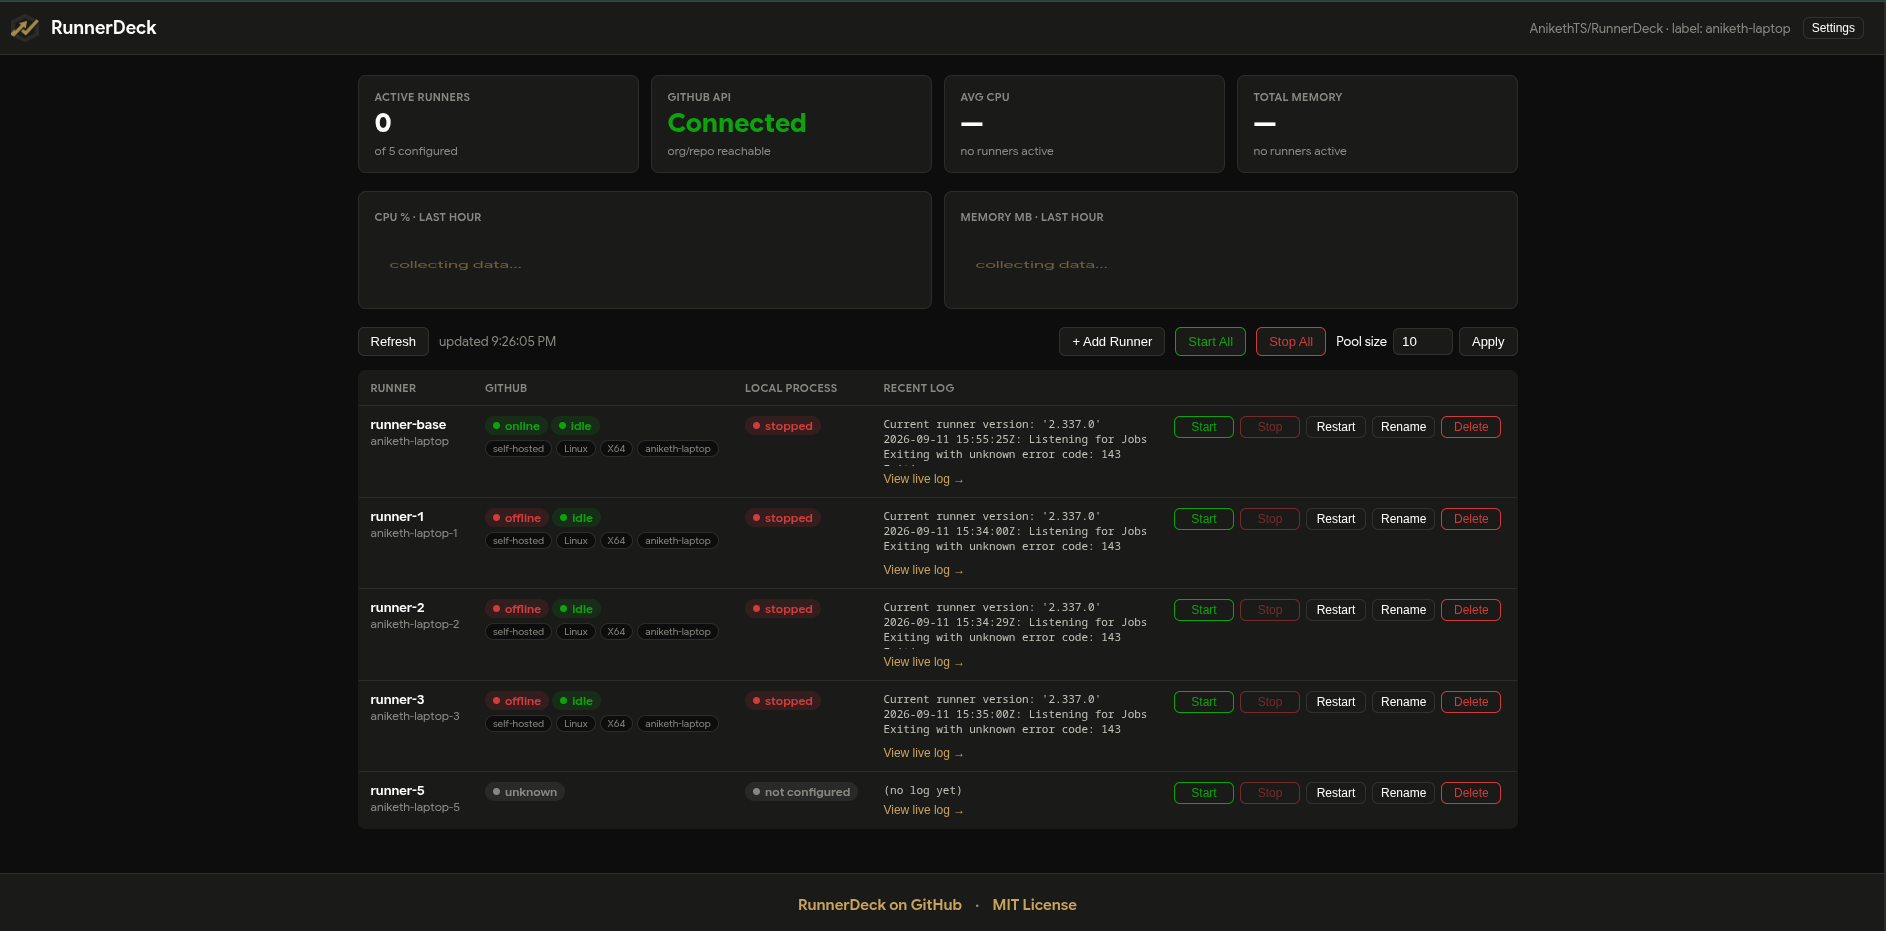
Task: Delete the runner-1 runner
Action: (x=1471, y=519)
